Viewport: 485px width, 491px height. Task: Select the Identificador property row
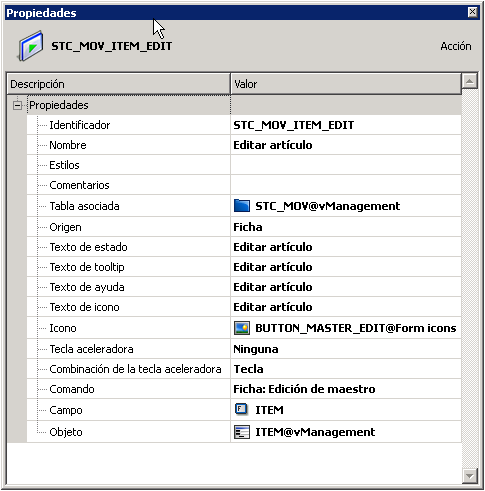click(244, 125)
